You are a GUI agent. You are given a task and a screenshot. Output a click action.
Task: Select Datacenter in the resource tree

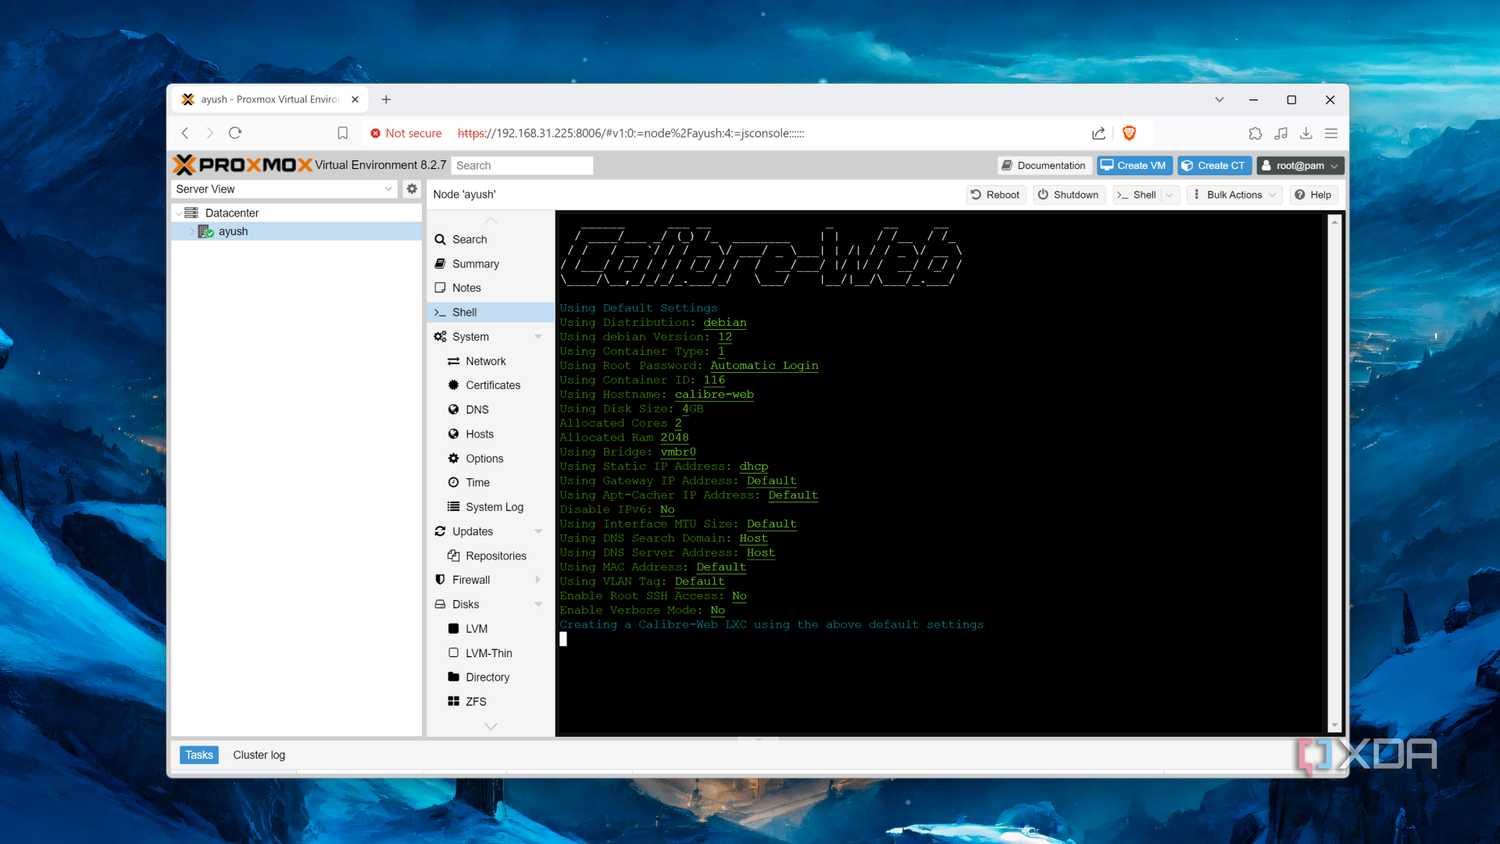click(x=232, y=213)
